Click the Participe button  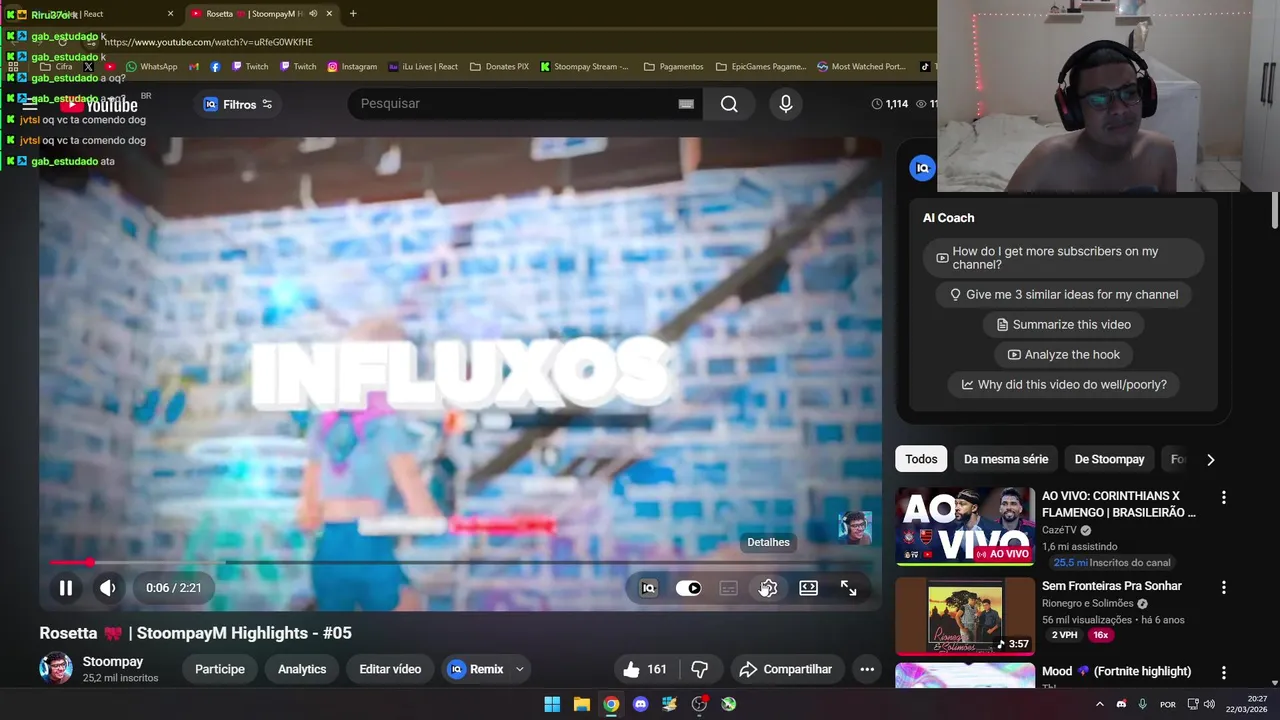click(220, 669)
